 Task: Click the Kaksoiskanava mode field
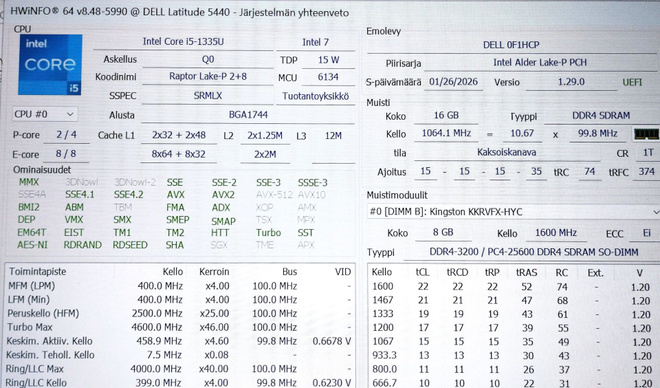507,152
